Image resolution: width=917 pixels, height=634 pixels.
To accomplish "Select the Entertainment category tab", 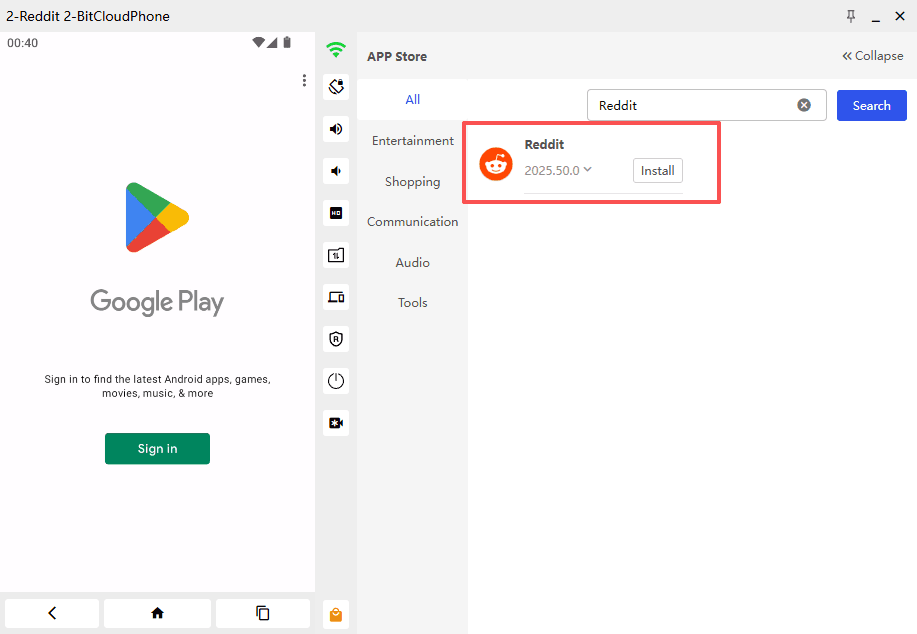I will [412, 141].
